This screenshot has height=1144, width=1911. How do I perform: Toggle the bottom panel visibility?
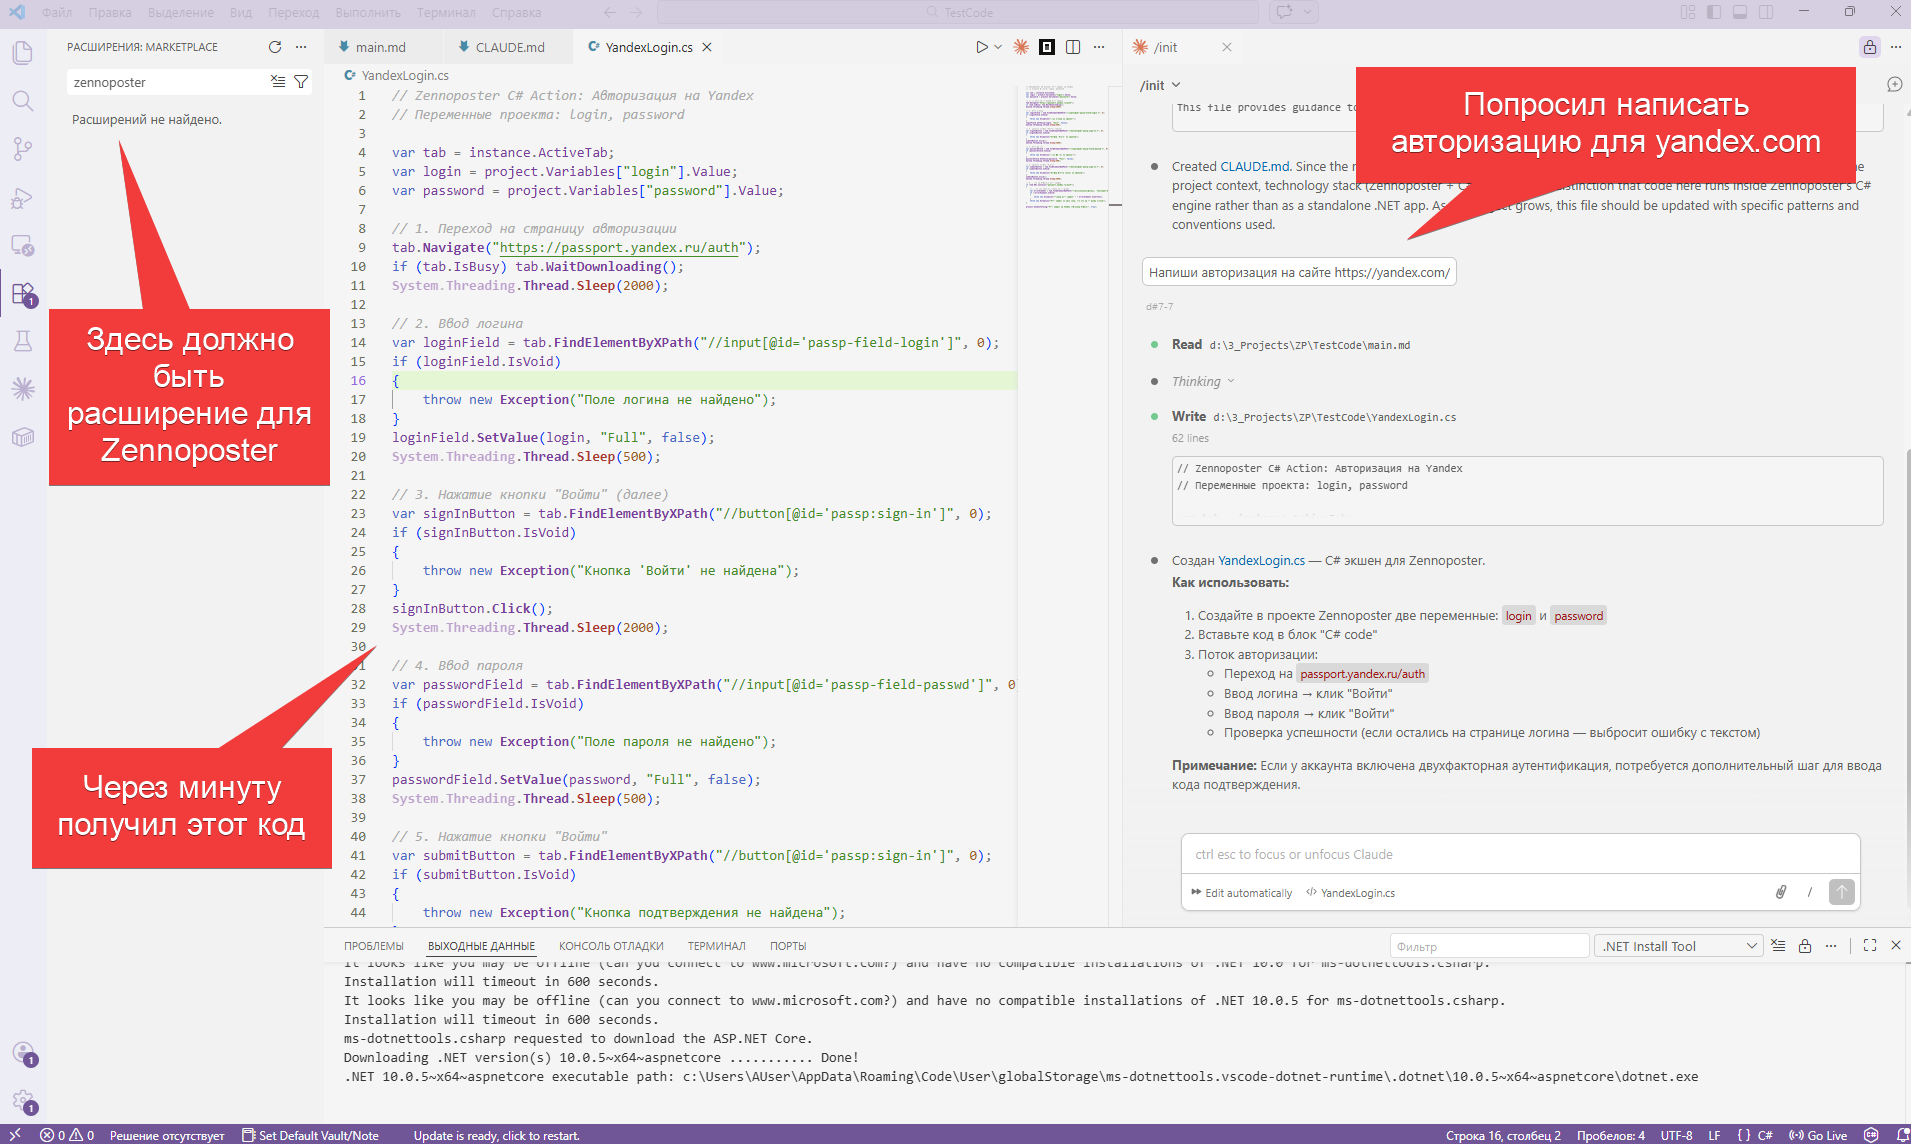tap(1740, 12)
